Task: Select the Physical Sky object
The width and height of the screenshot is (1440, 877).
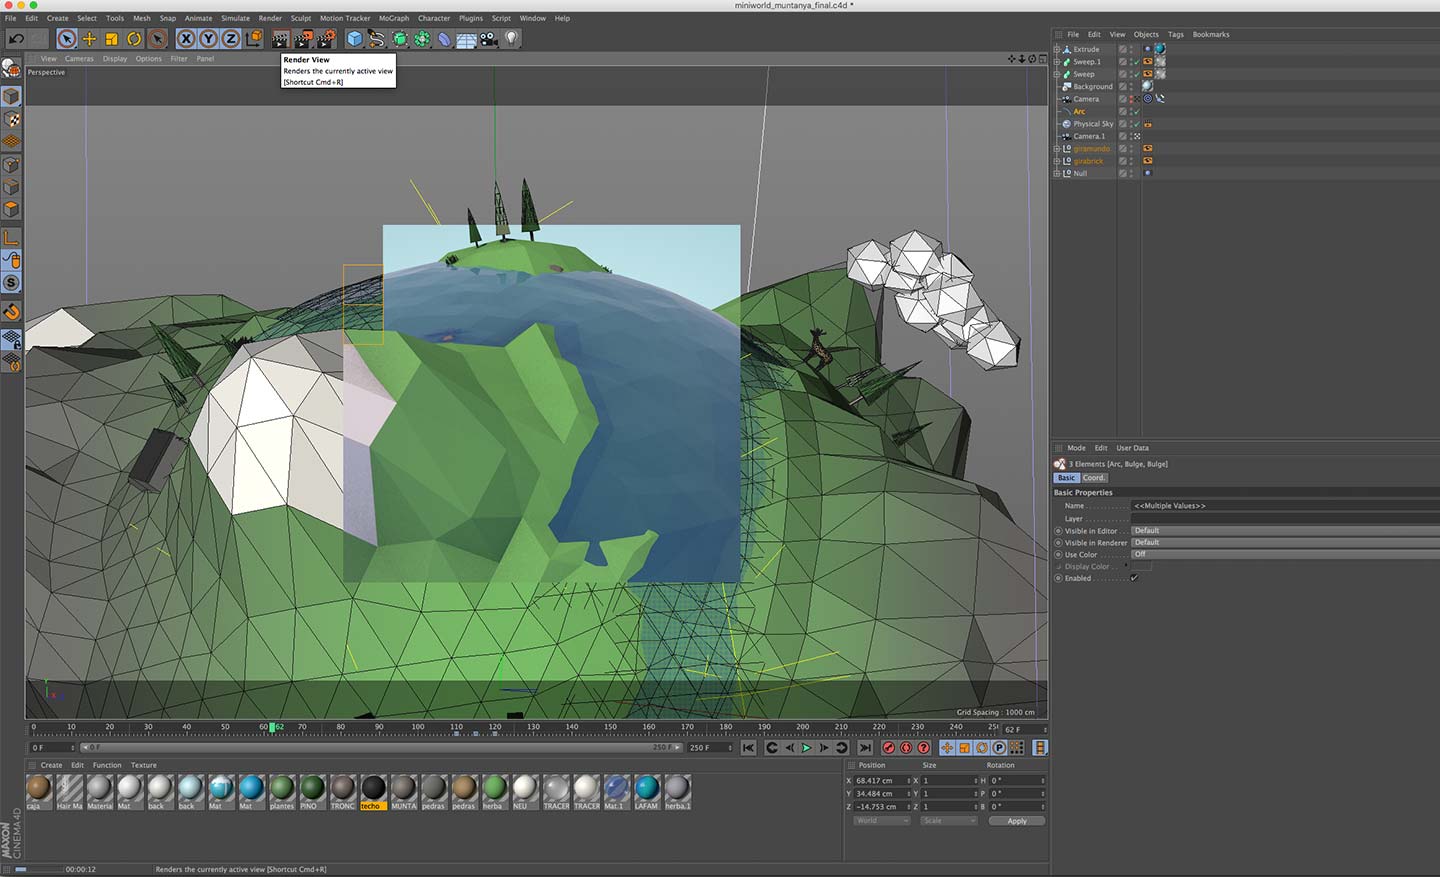Action: coord(1093,124)
